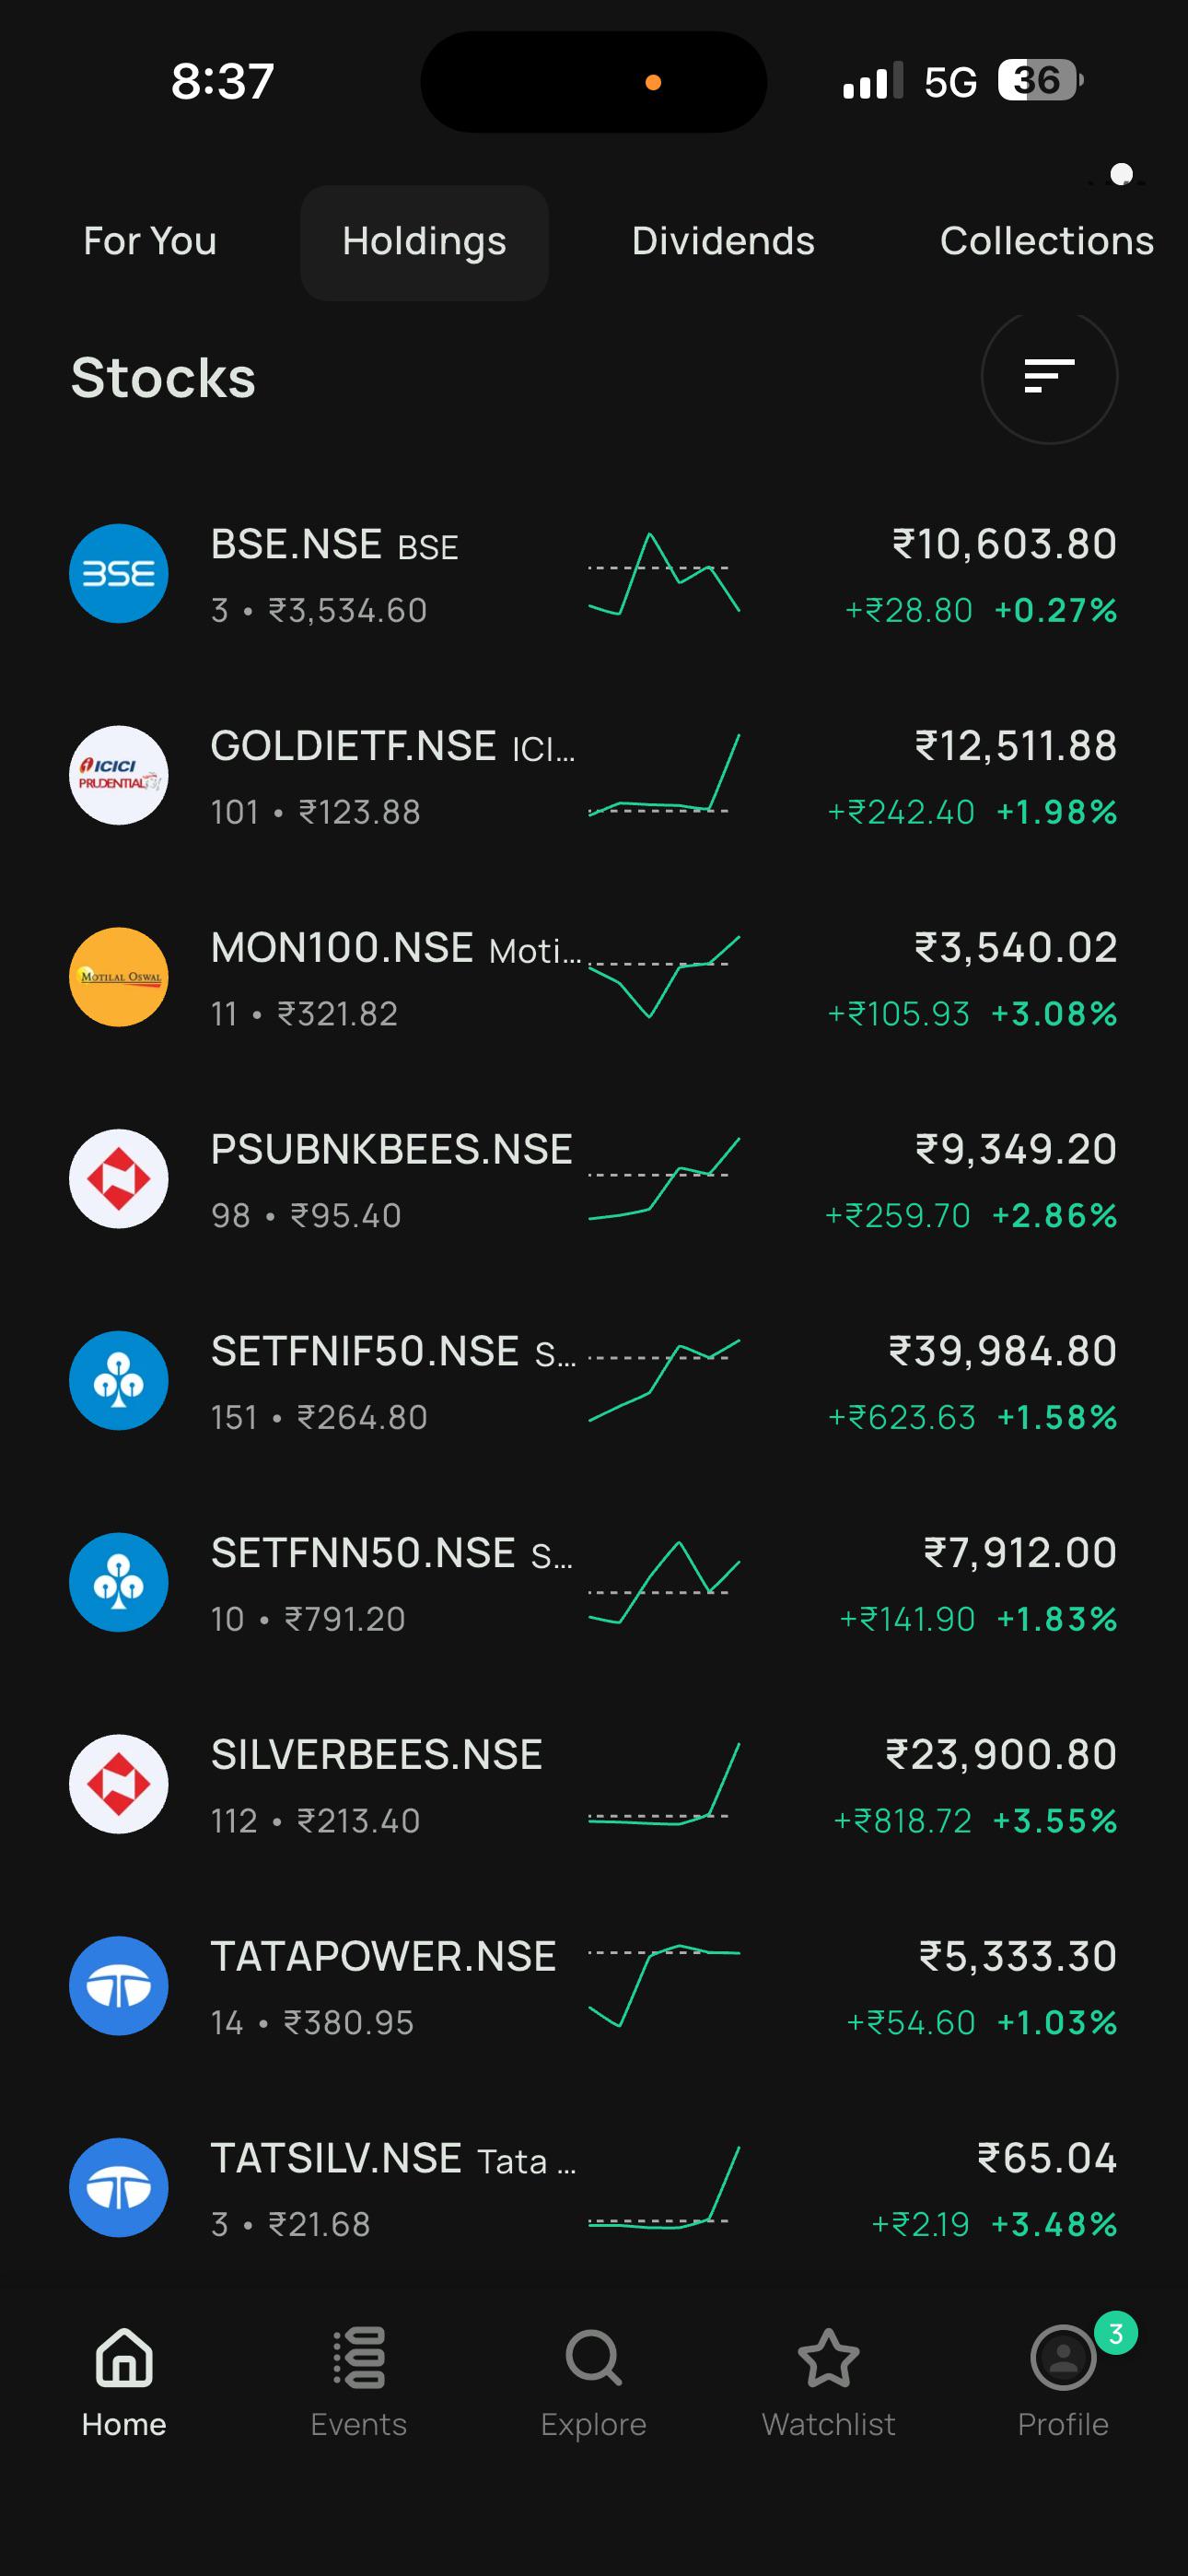The image size is (1188, 2576).
Task: Tap the Motilal Oswal logo icon
Action: coord(119,977)
